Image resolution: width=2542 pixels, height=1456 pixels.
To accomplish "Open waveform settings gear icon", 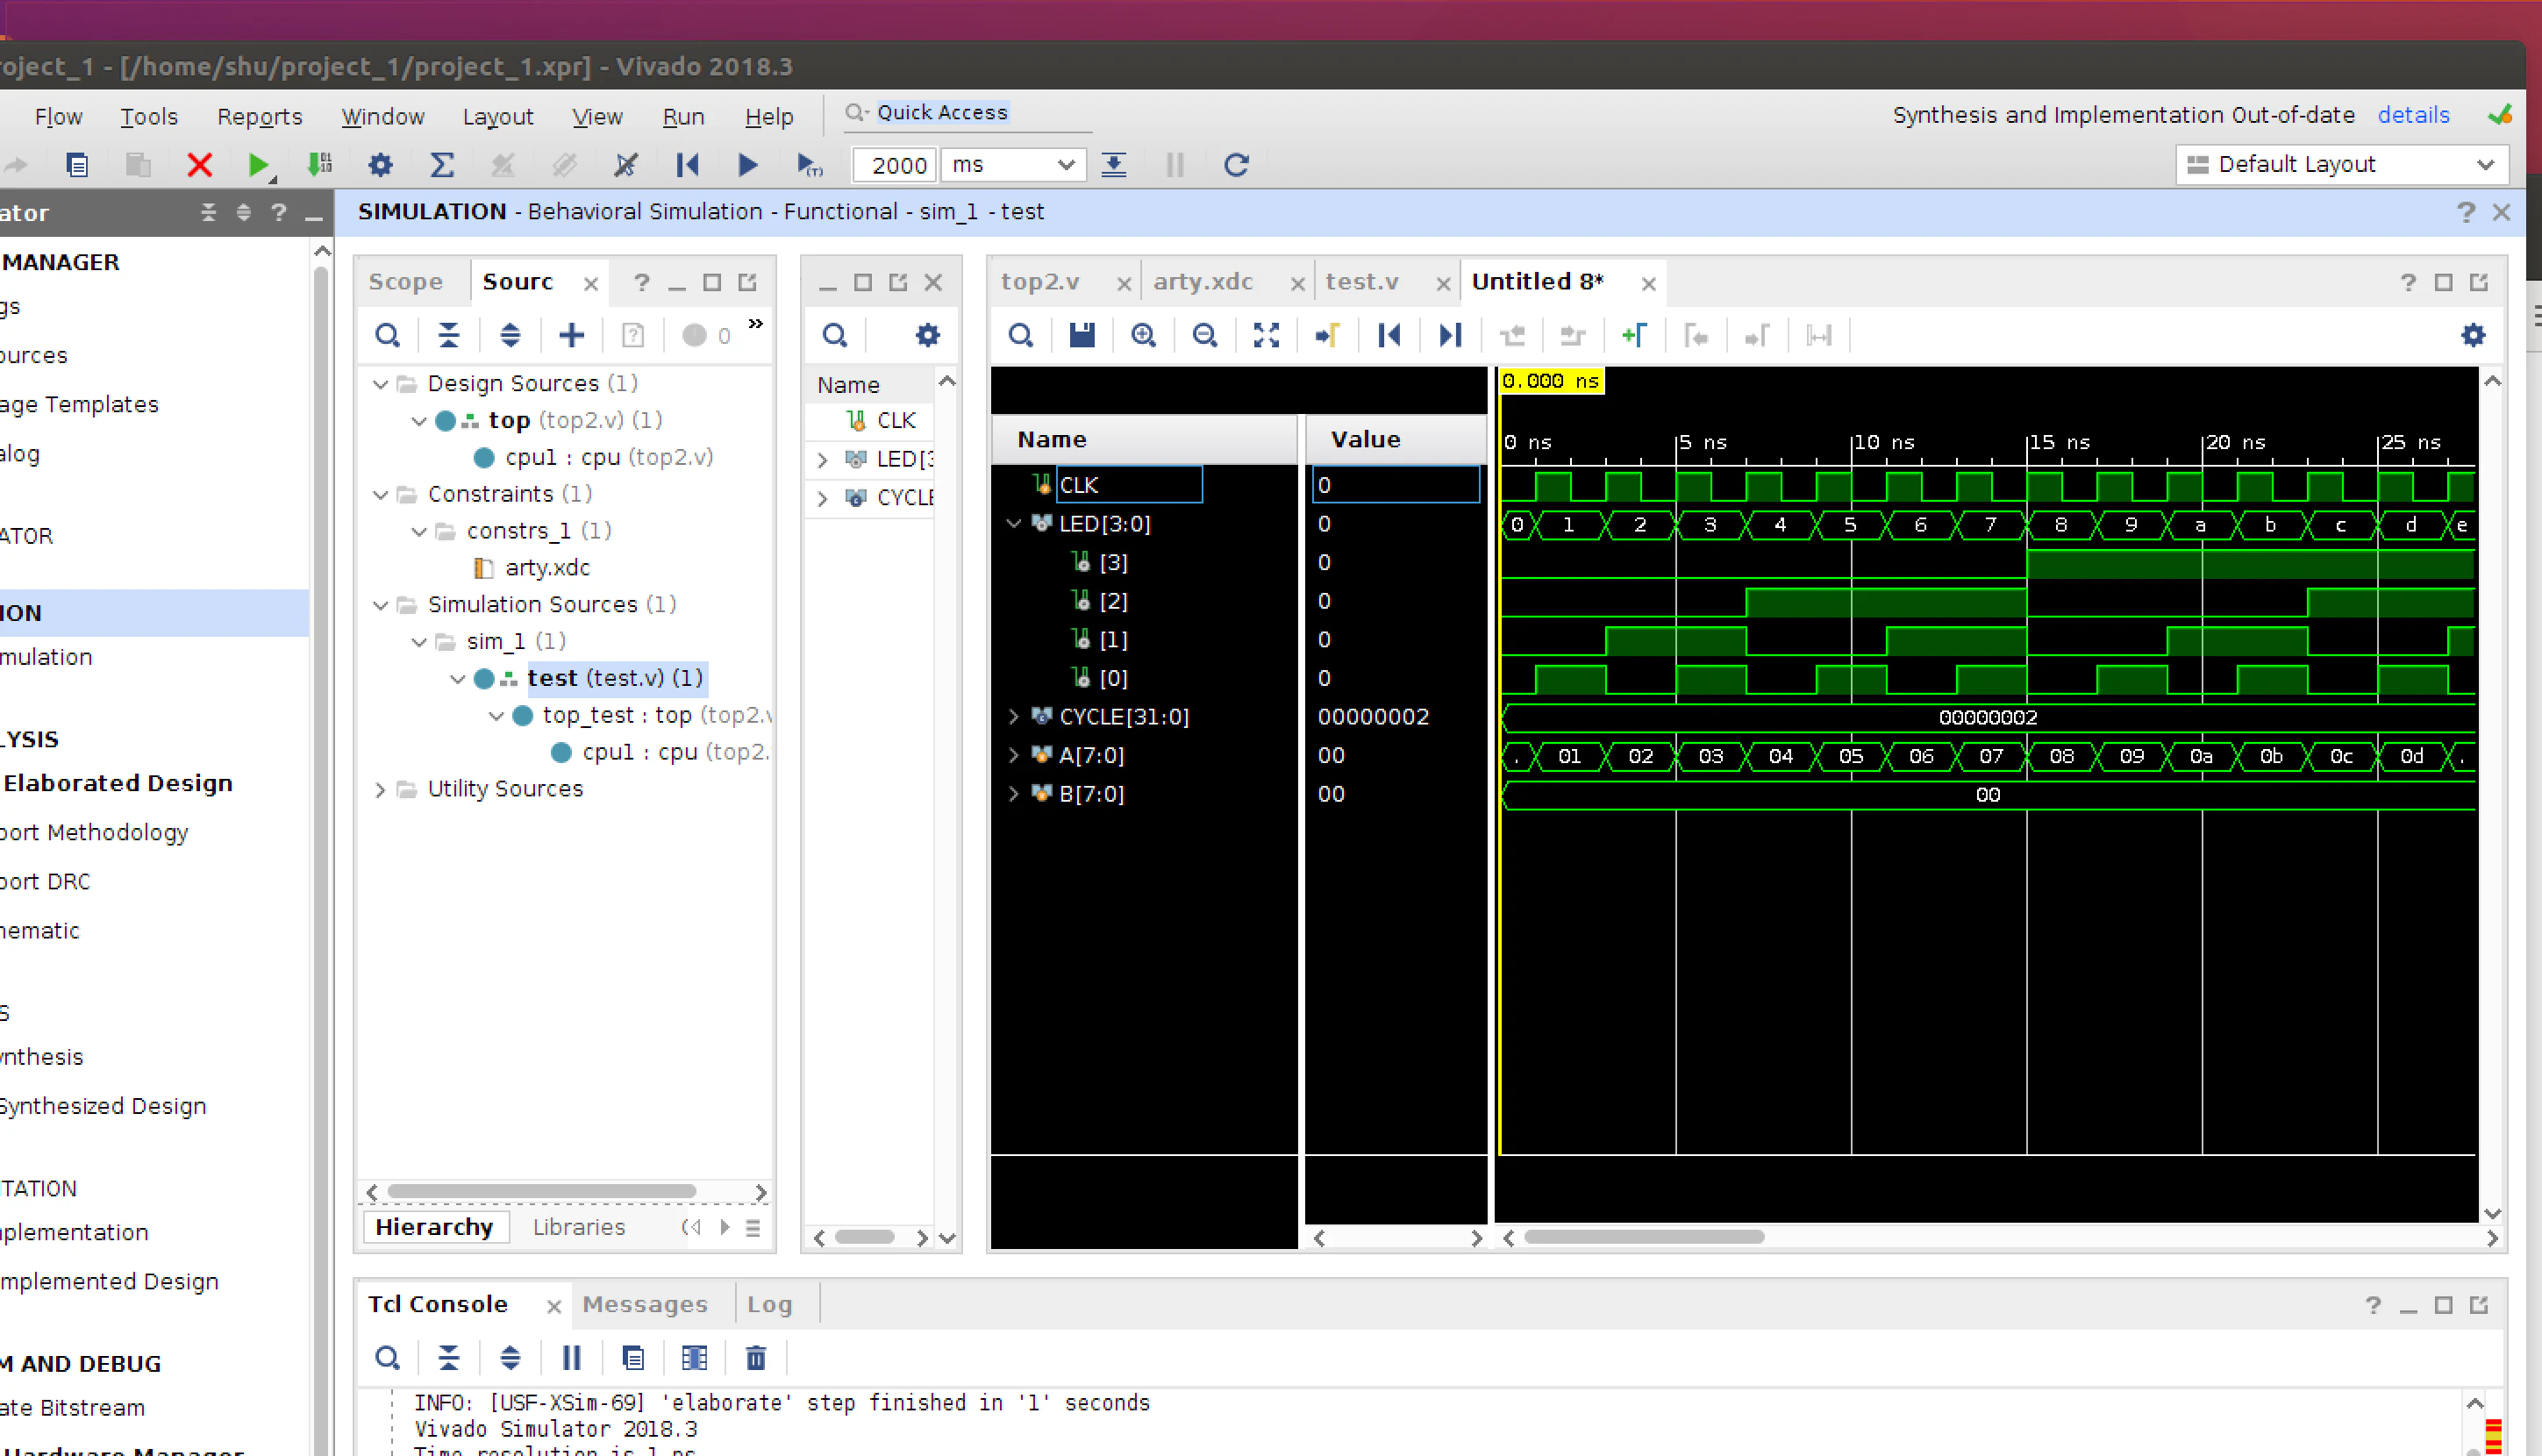I will 2473,335.
